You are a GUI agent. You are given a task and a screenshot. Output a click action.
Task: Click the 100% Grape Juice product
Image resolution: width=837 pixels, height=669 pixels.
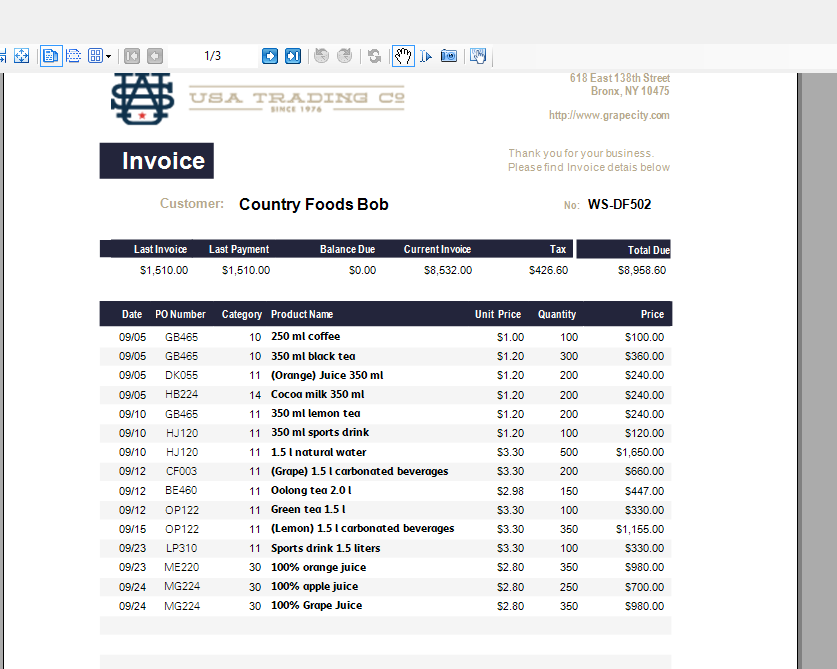pyautogui.click(x=317, y=605)
